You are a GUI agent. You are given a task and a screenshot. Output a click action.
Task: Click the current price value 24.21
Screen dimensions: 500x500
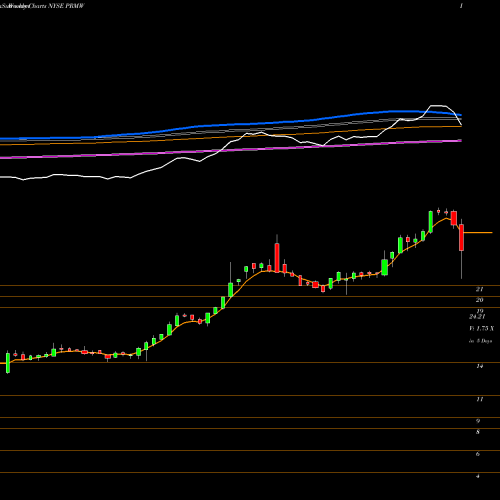[477, 316]
